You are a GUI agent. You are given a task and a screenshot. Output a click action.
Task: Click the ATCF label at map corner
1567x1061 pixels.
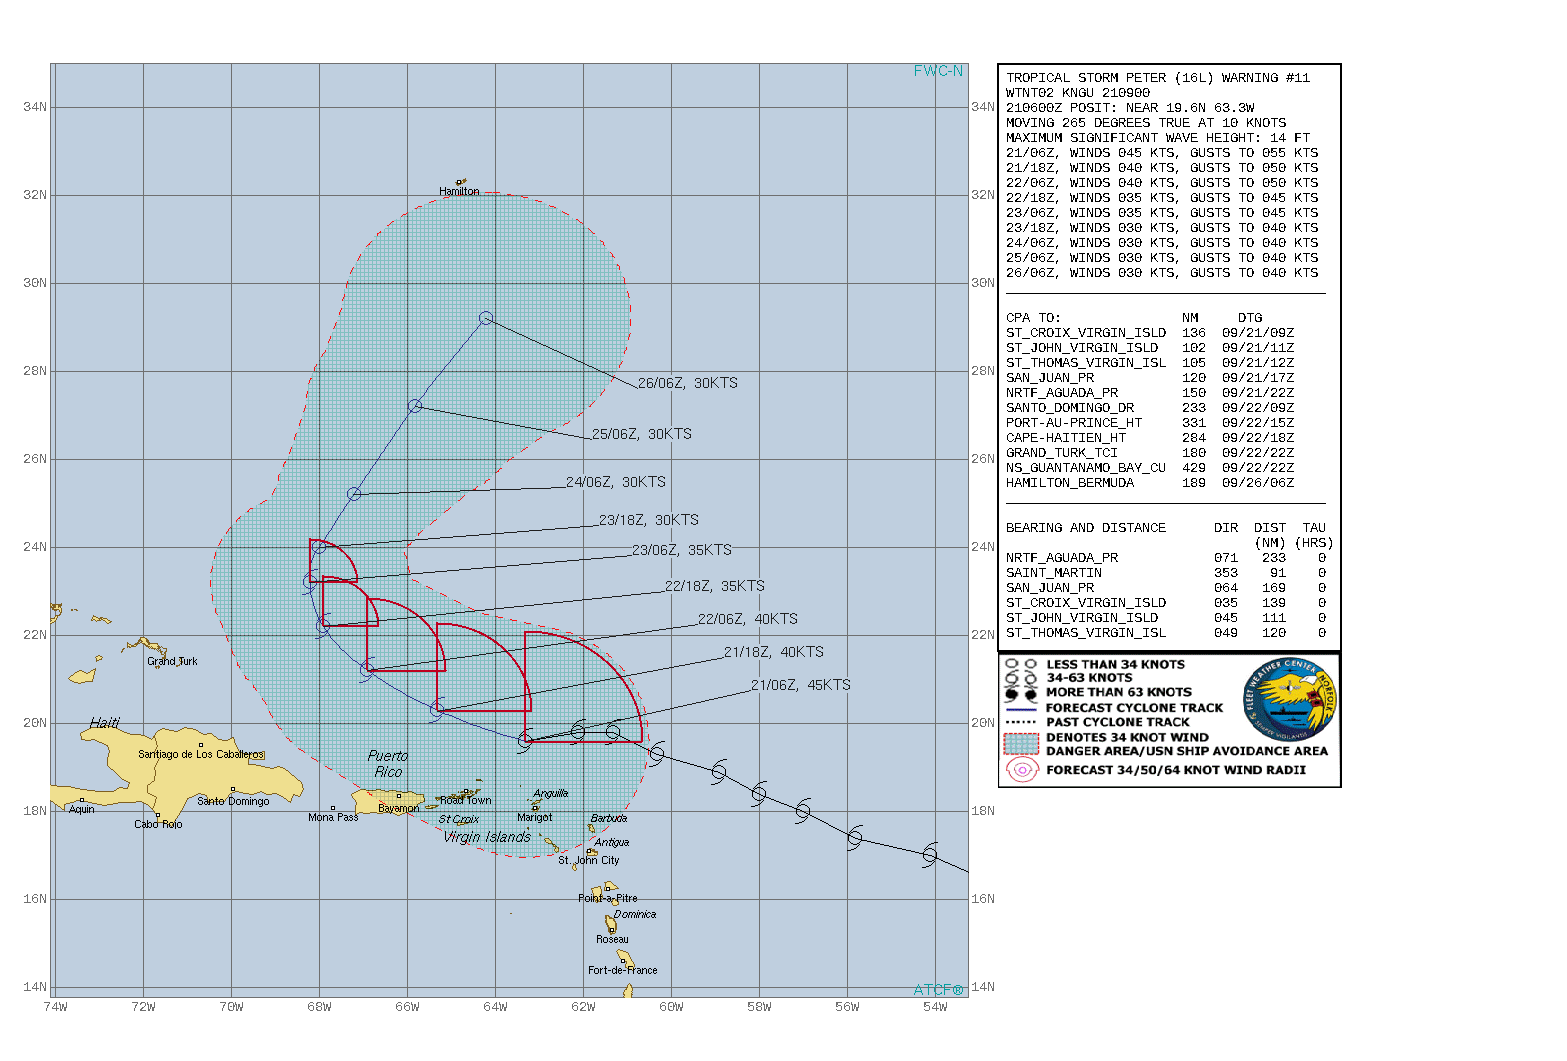[938, 990]
